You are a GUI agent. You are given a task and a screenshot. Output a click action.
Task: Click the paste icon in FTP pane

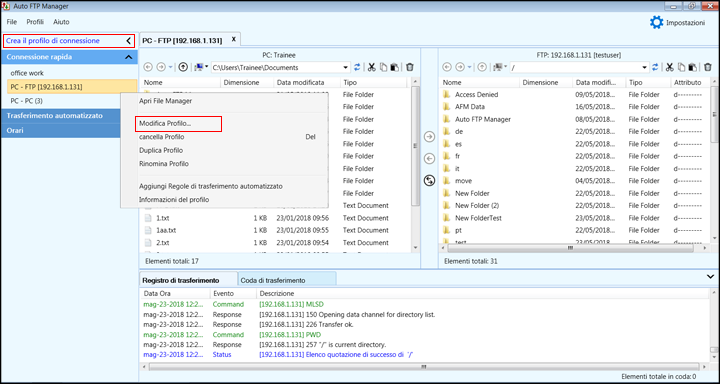pyautogui.click(x=692, y=68)
